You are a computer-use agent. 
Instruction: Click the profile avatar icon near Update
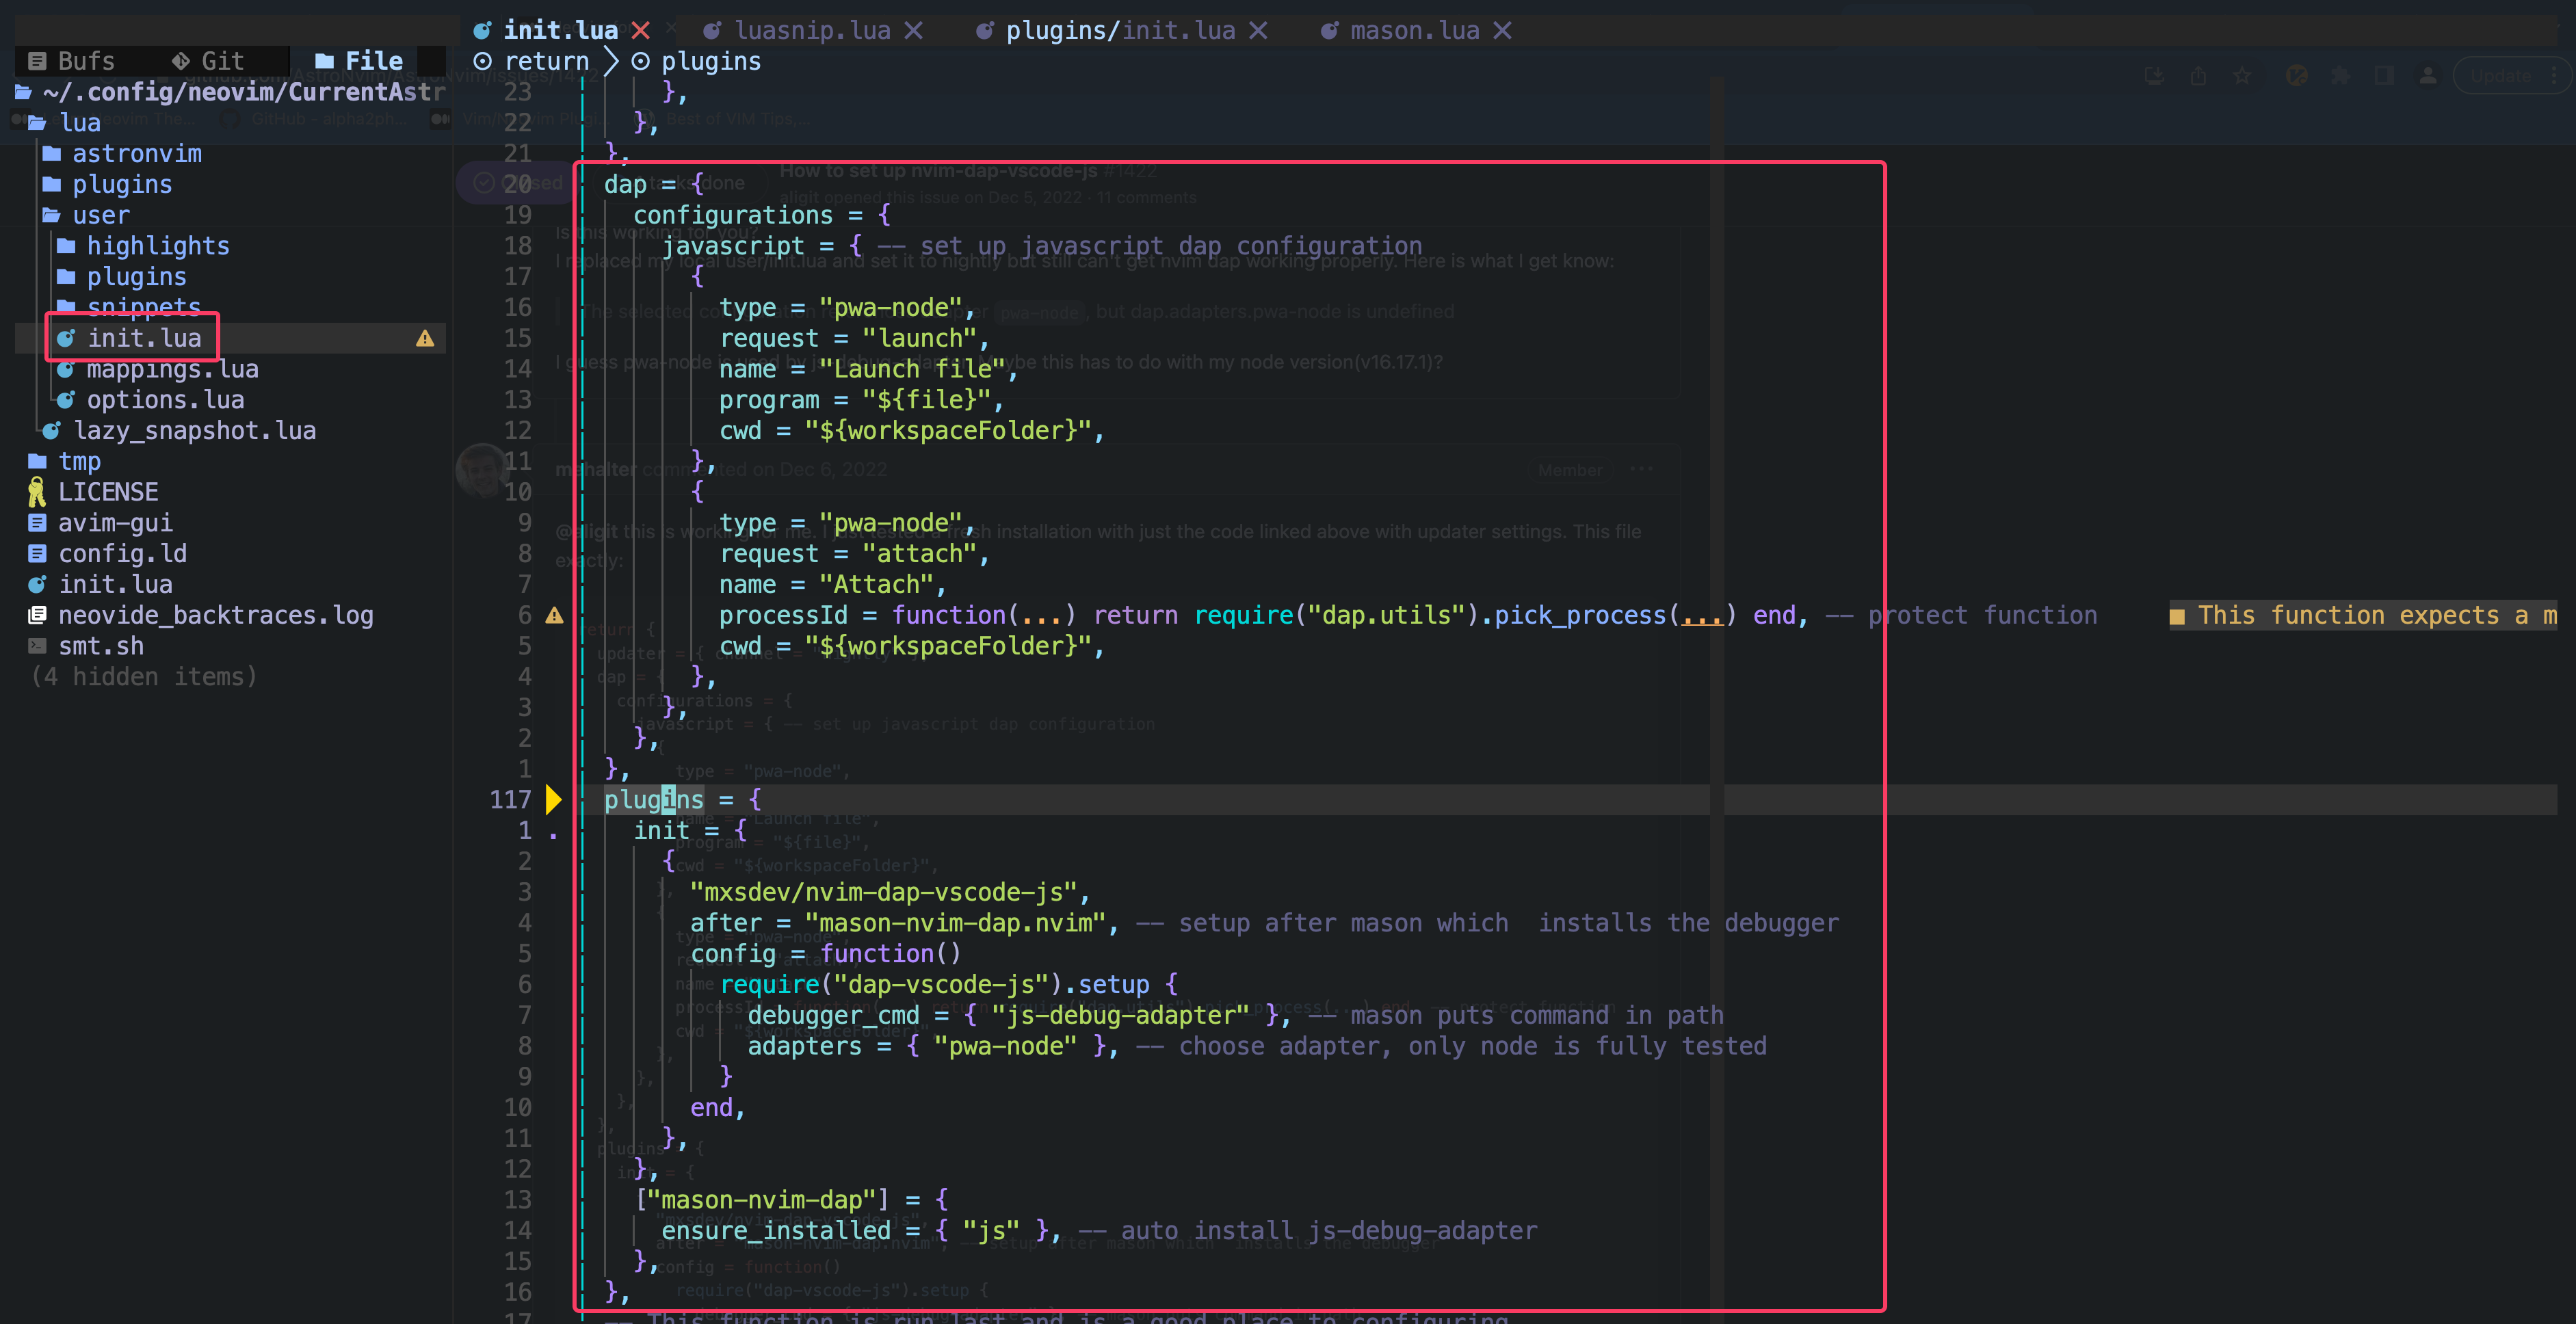pyautogui.click(x=2427, y=75)
